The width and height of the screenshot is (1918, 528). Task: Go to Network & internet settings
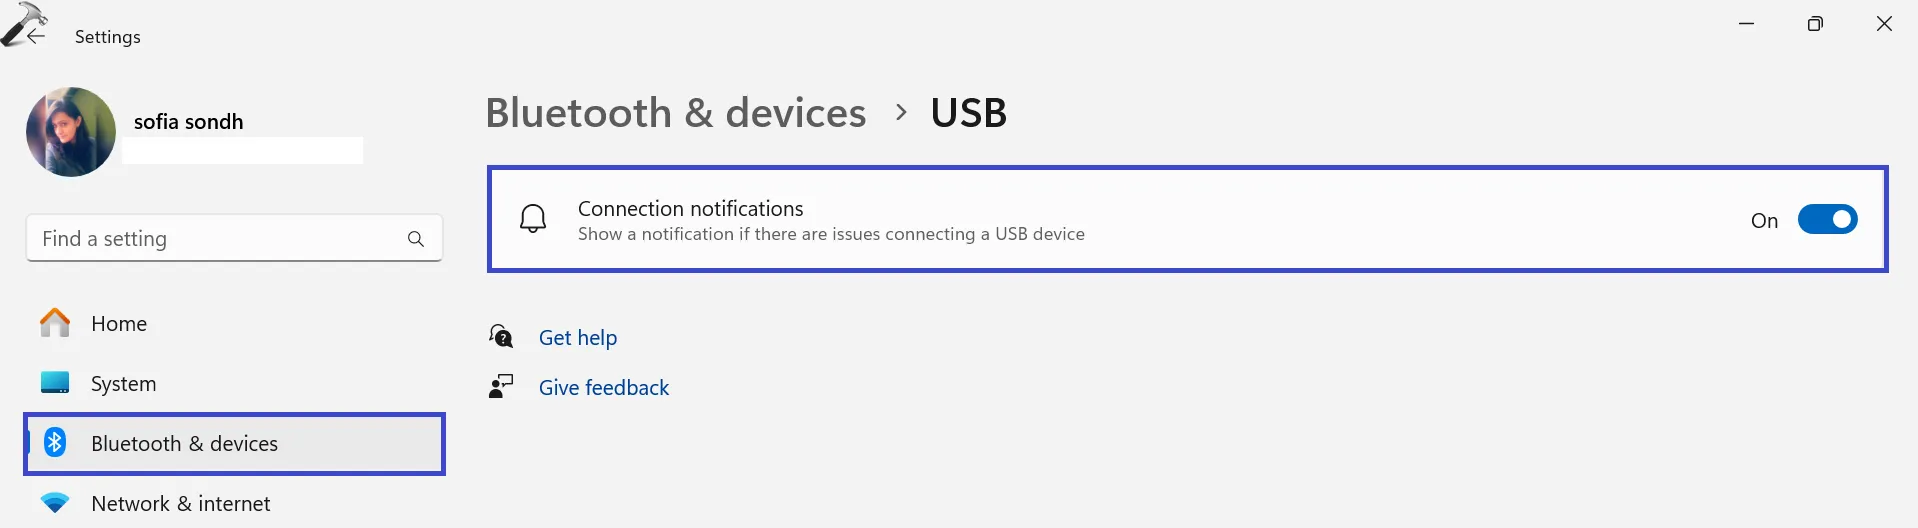180,504
